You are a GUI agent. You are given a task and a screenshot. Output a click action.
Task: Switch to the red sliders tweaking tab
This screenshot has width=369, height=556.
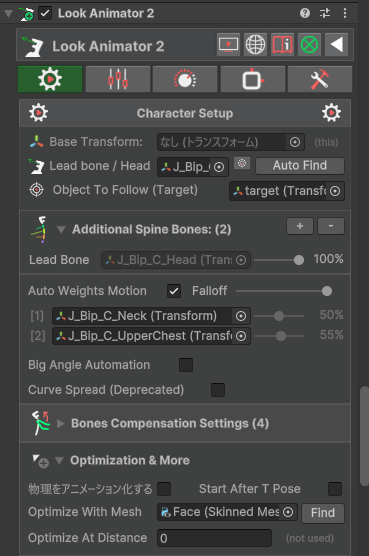click(x=118, y=79)
